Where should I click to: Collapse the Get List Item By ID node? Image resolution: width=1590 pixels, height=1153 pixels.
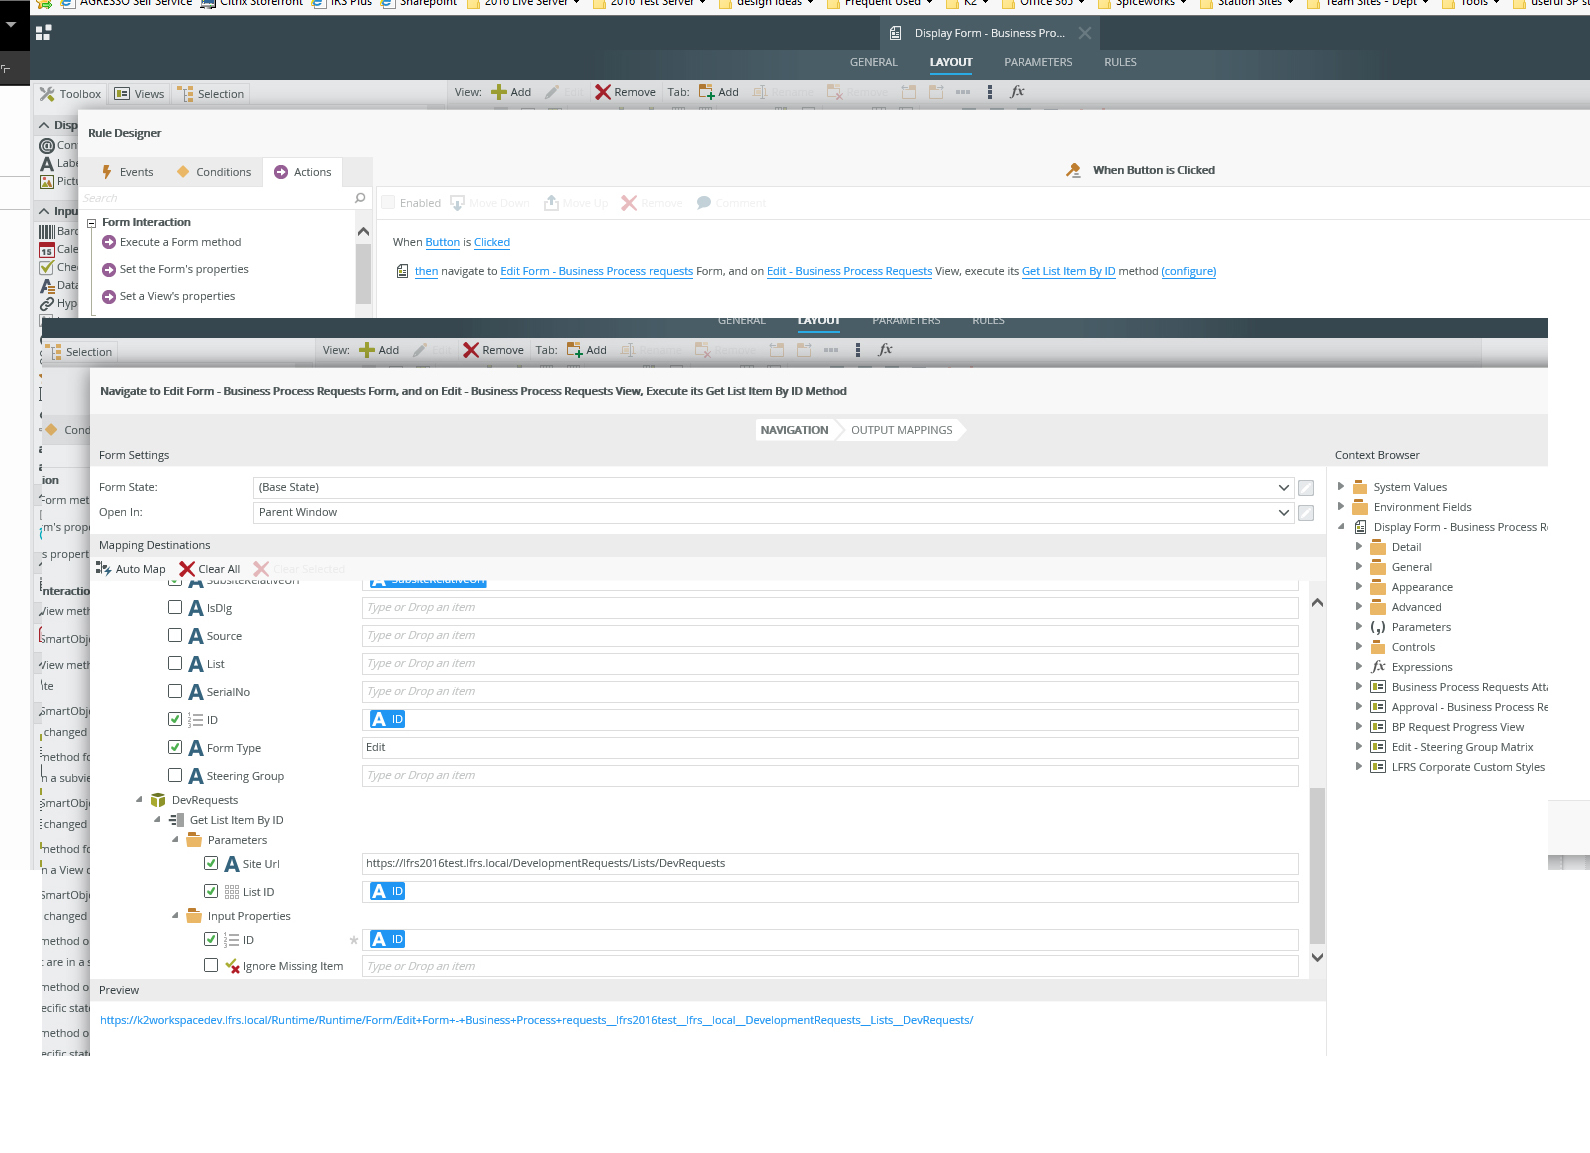(157, 820)
